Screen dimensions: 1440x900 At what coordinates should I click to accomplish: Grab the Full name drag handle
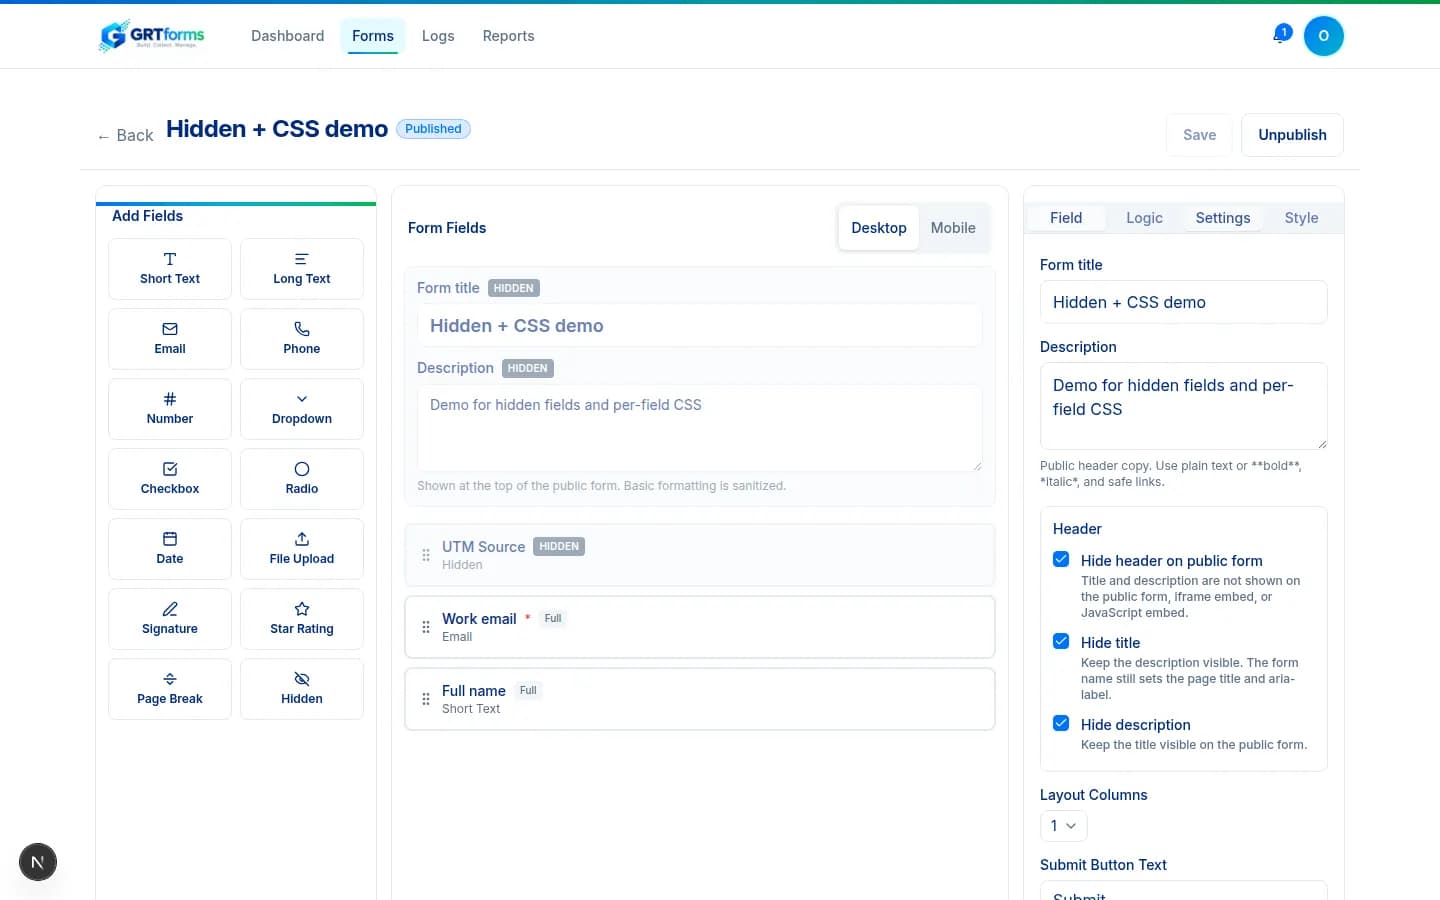pos(426,699)
